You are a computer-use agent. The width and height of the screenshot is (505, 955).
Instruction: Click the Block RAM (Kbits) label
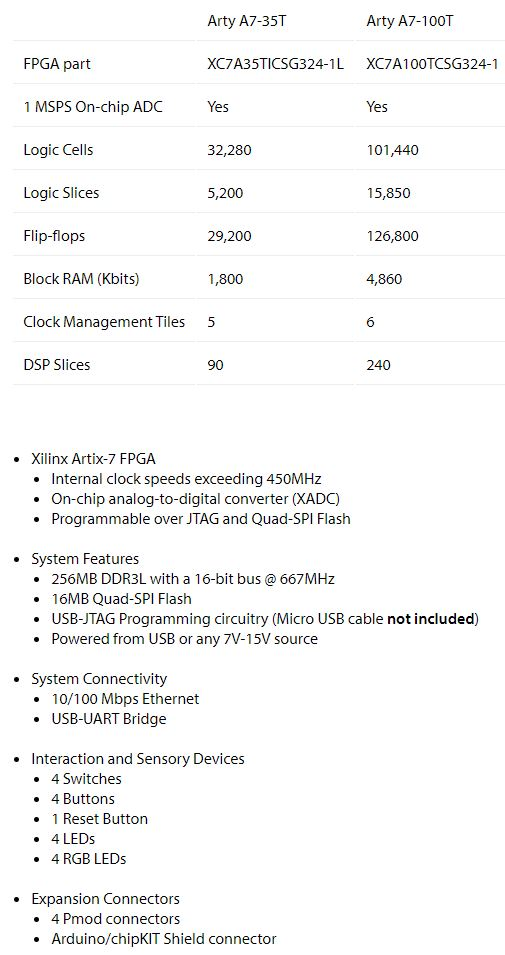[x=81, y=279]
